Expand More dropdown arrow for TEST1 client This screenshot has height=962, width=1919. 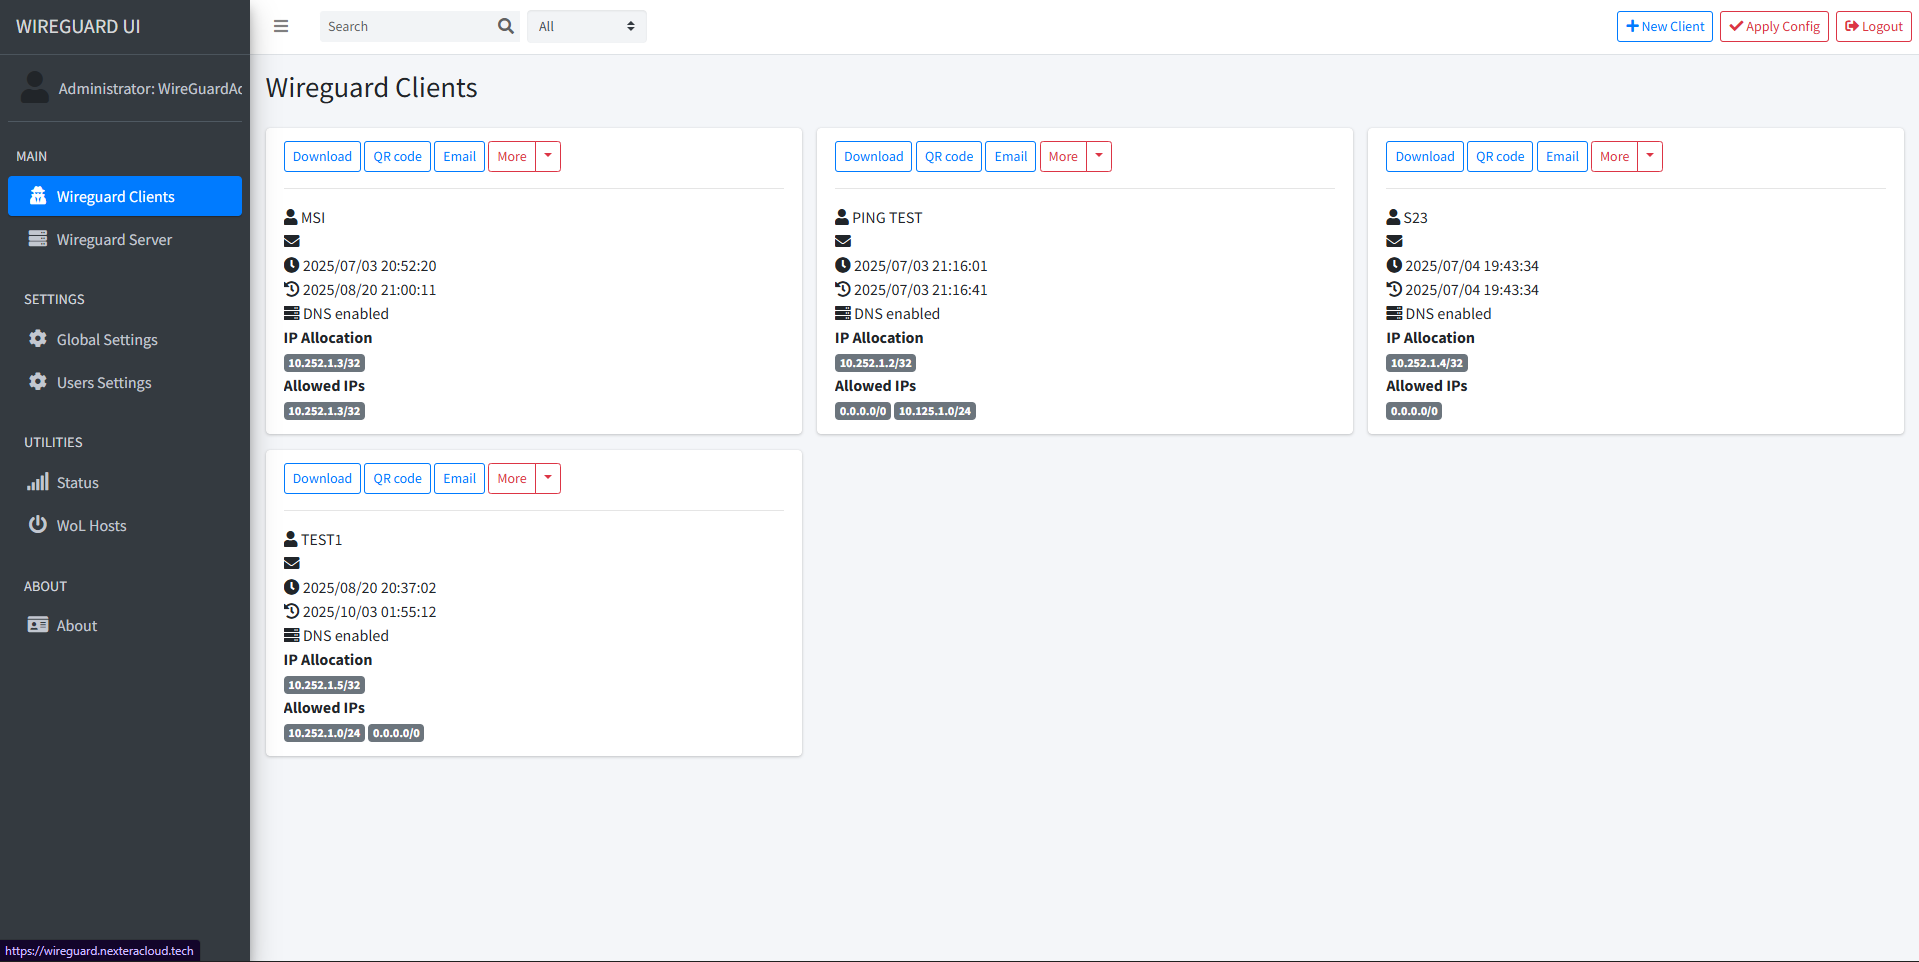pyautogui.click(x=548, y=478)
